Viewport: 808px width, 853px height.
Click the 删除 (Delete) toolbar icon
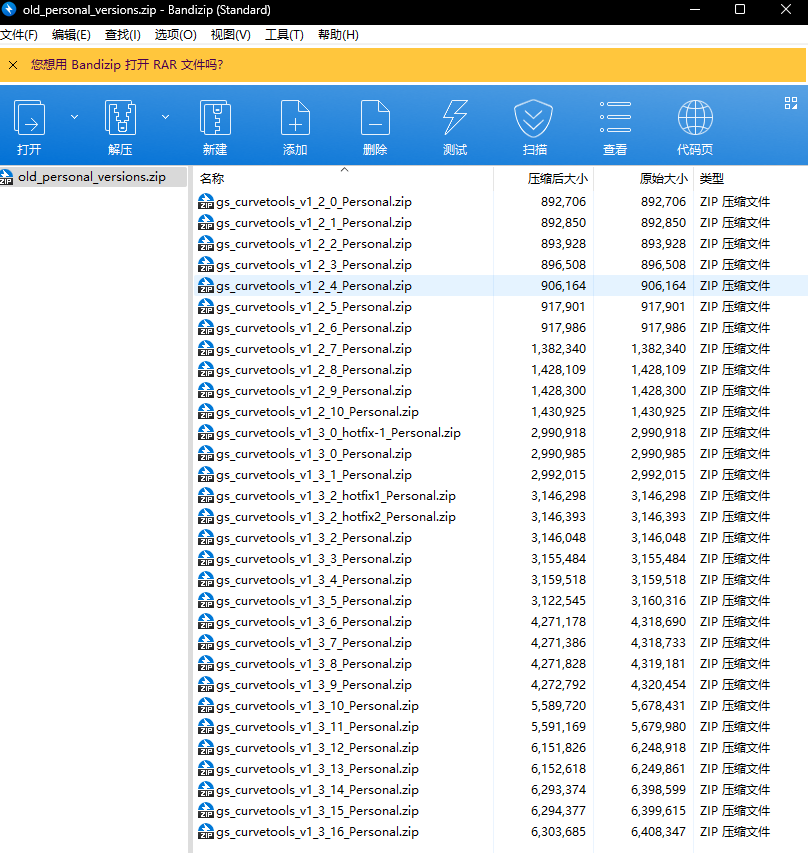[374, 122]
